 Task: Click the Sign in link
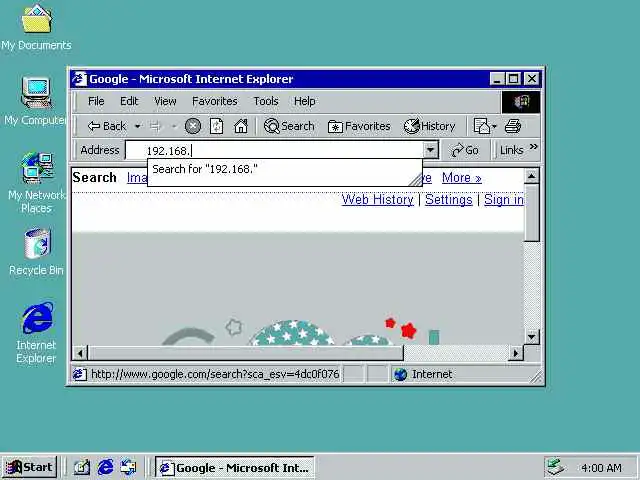point(504,200)
